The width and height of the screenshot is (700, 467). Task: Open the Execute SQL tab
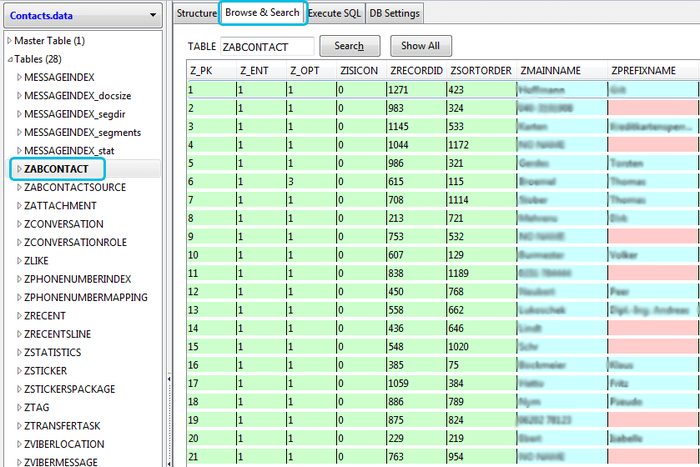(334, 13)
